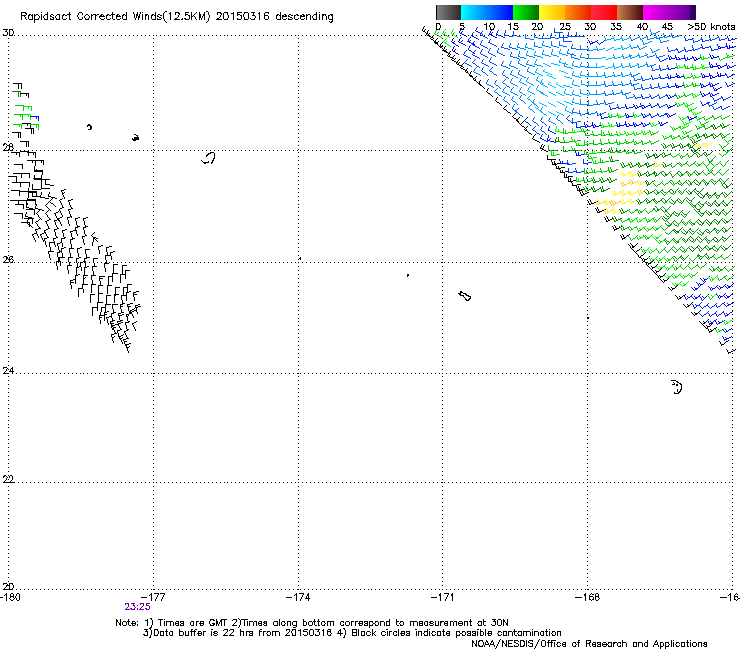Click the date '20150316' in the title
Image resolution: width=740 pixels, height=650 pixels.
(x=243, y=16)
